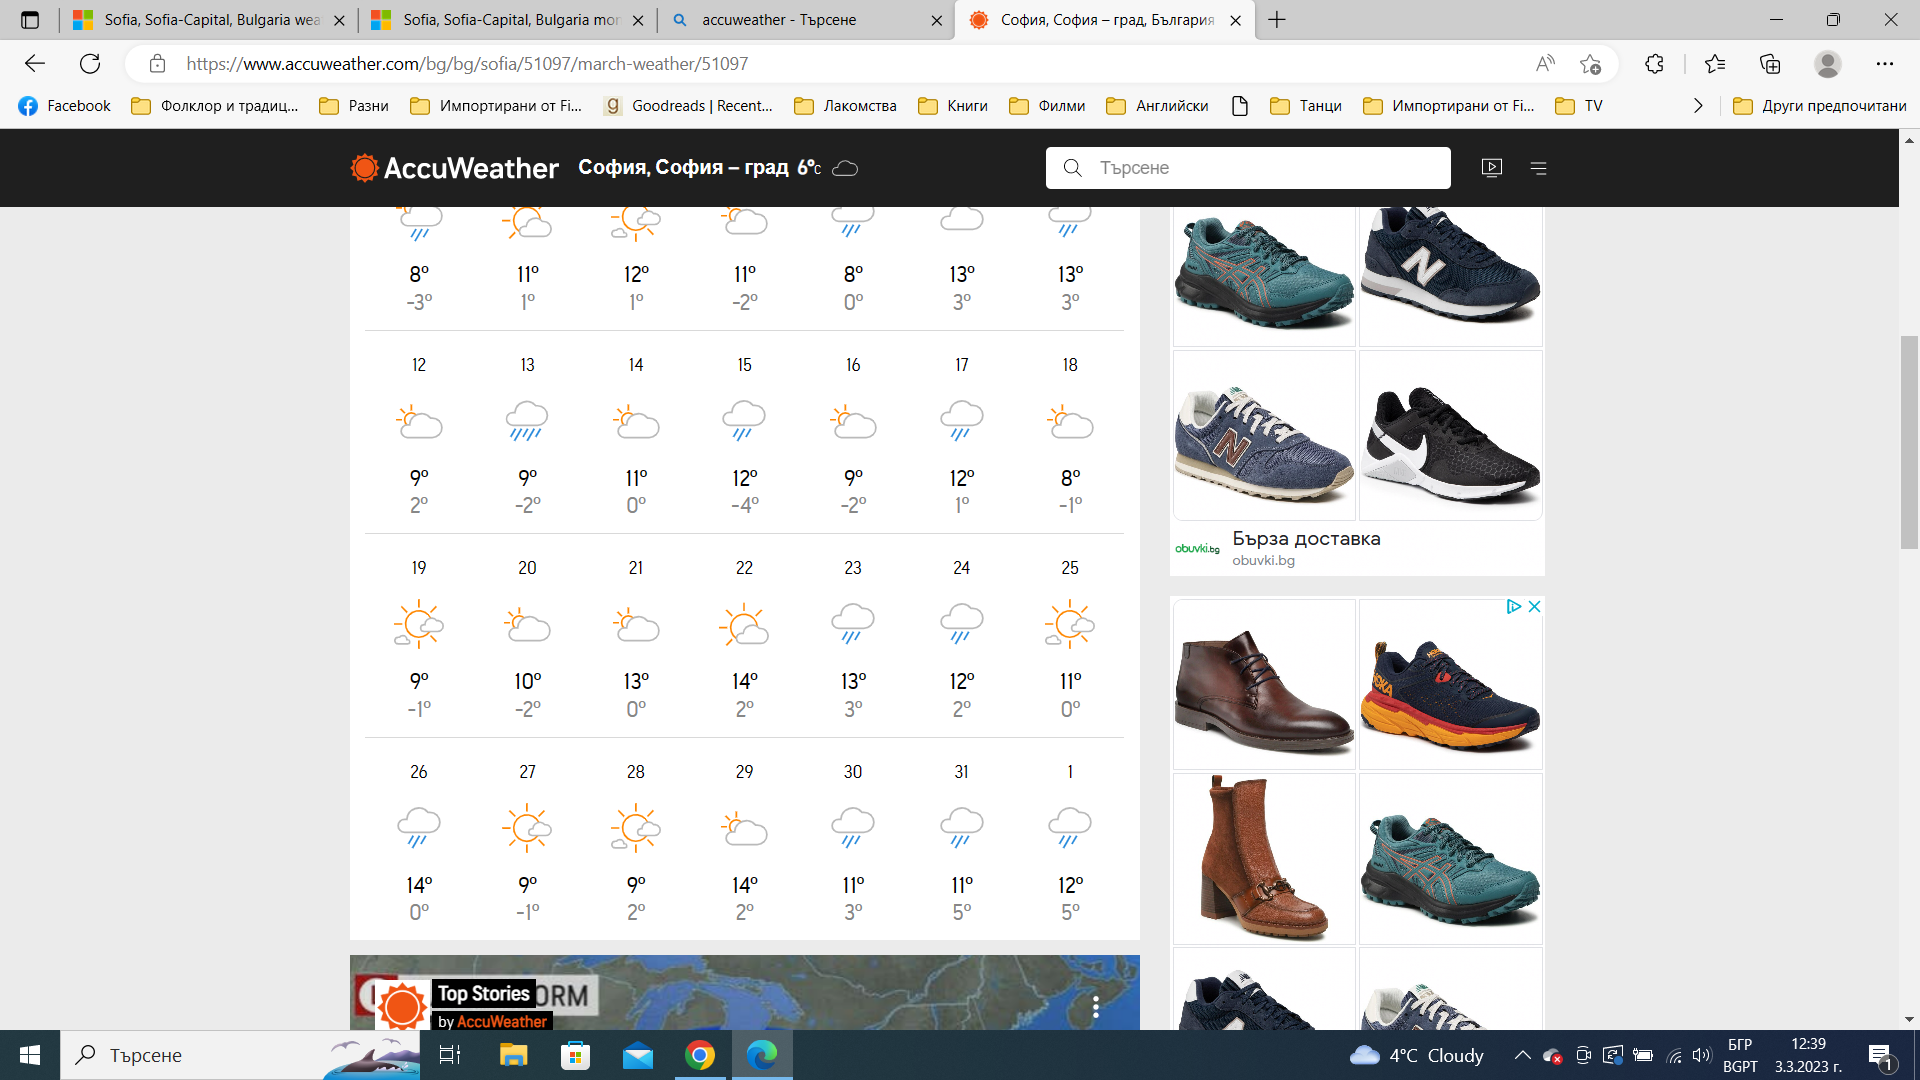The width and height of the screenshot is (1920, 1080).
Task: Open browser extensions puzzle icon
Action: [1654, 64]
